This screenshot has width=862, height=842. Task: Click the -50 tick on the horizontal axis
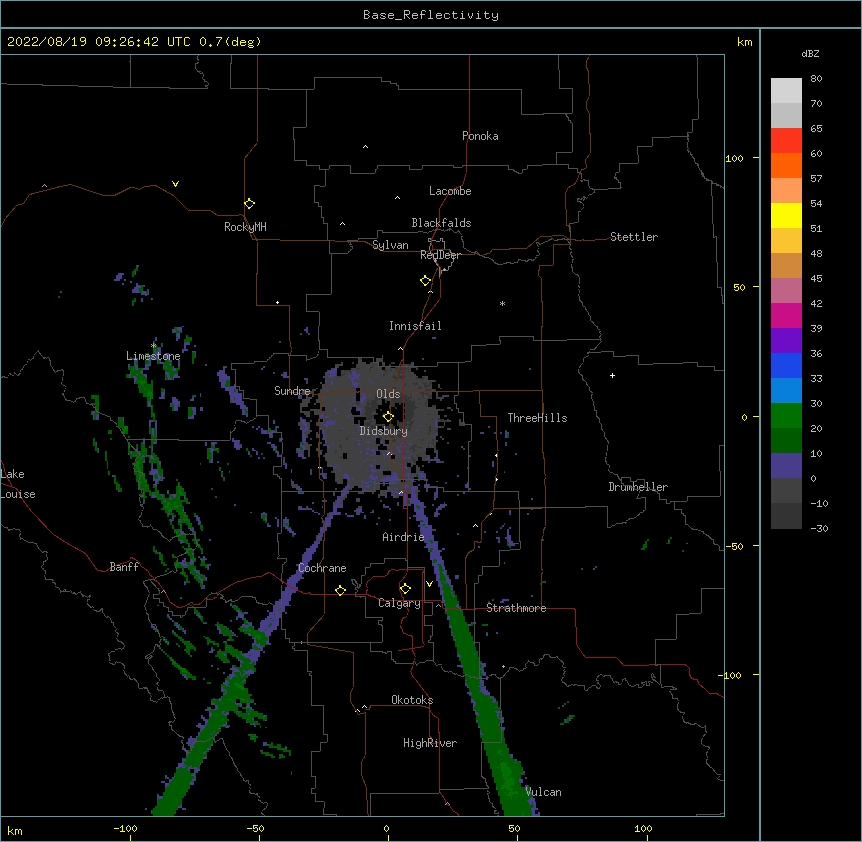pyautogui.click(x=255, y=828)
